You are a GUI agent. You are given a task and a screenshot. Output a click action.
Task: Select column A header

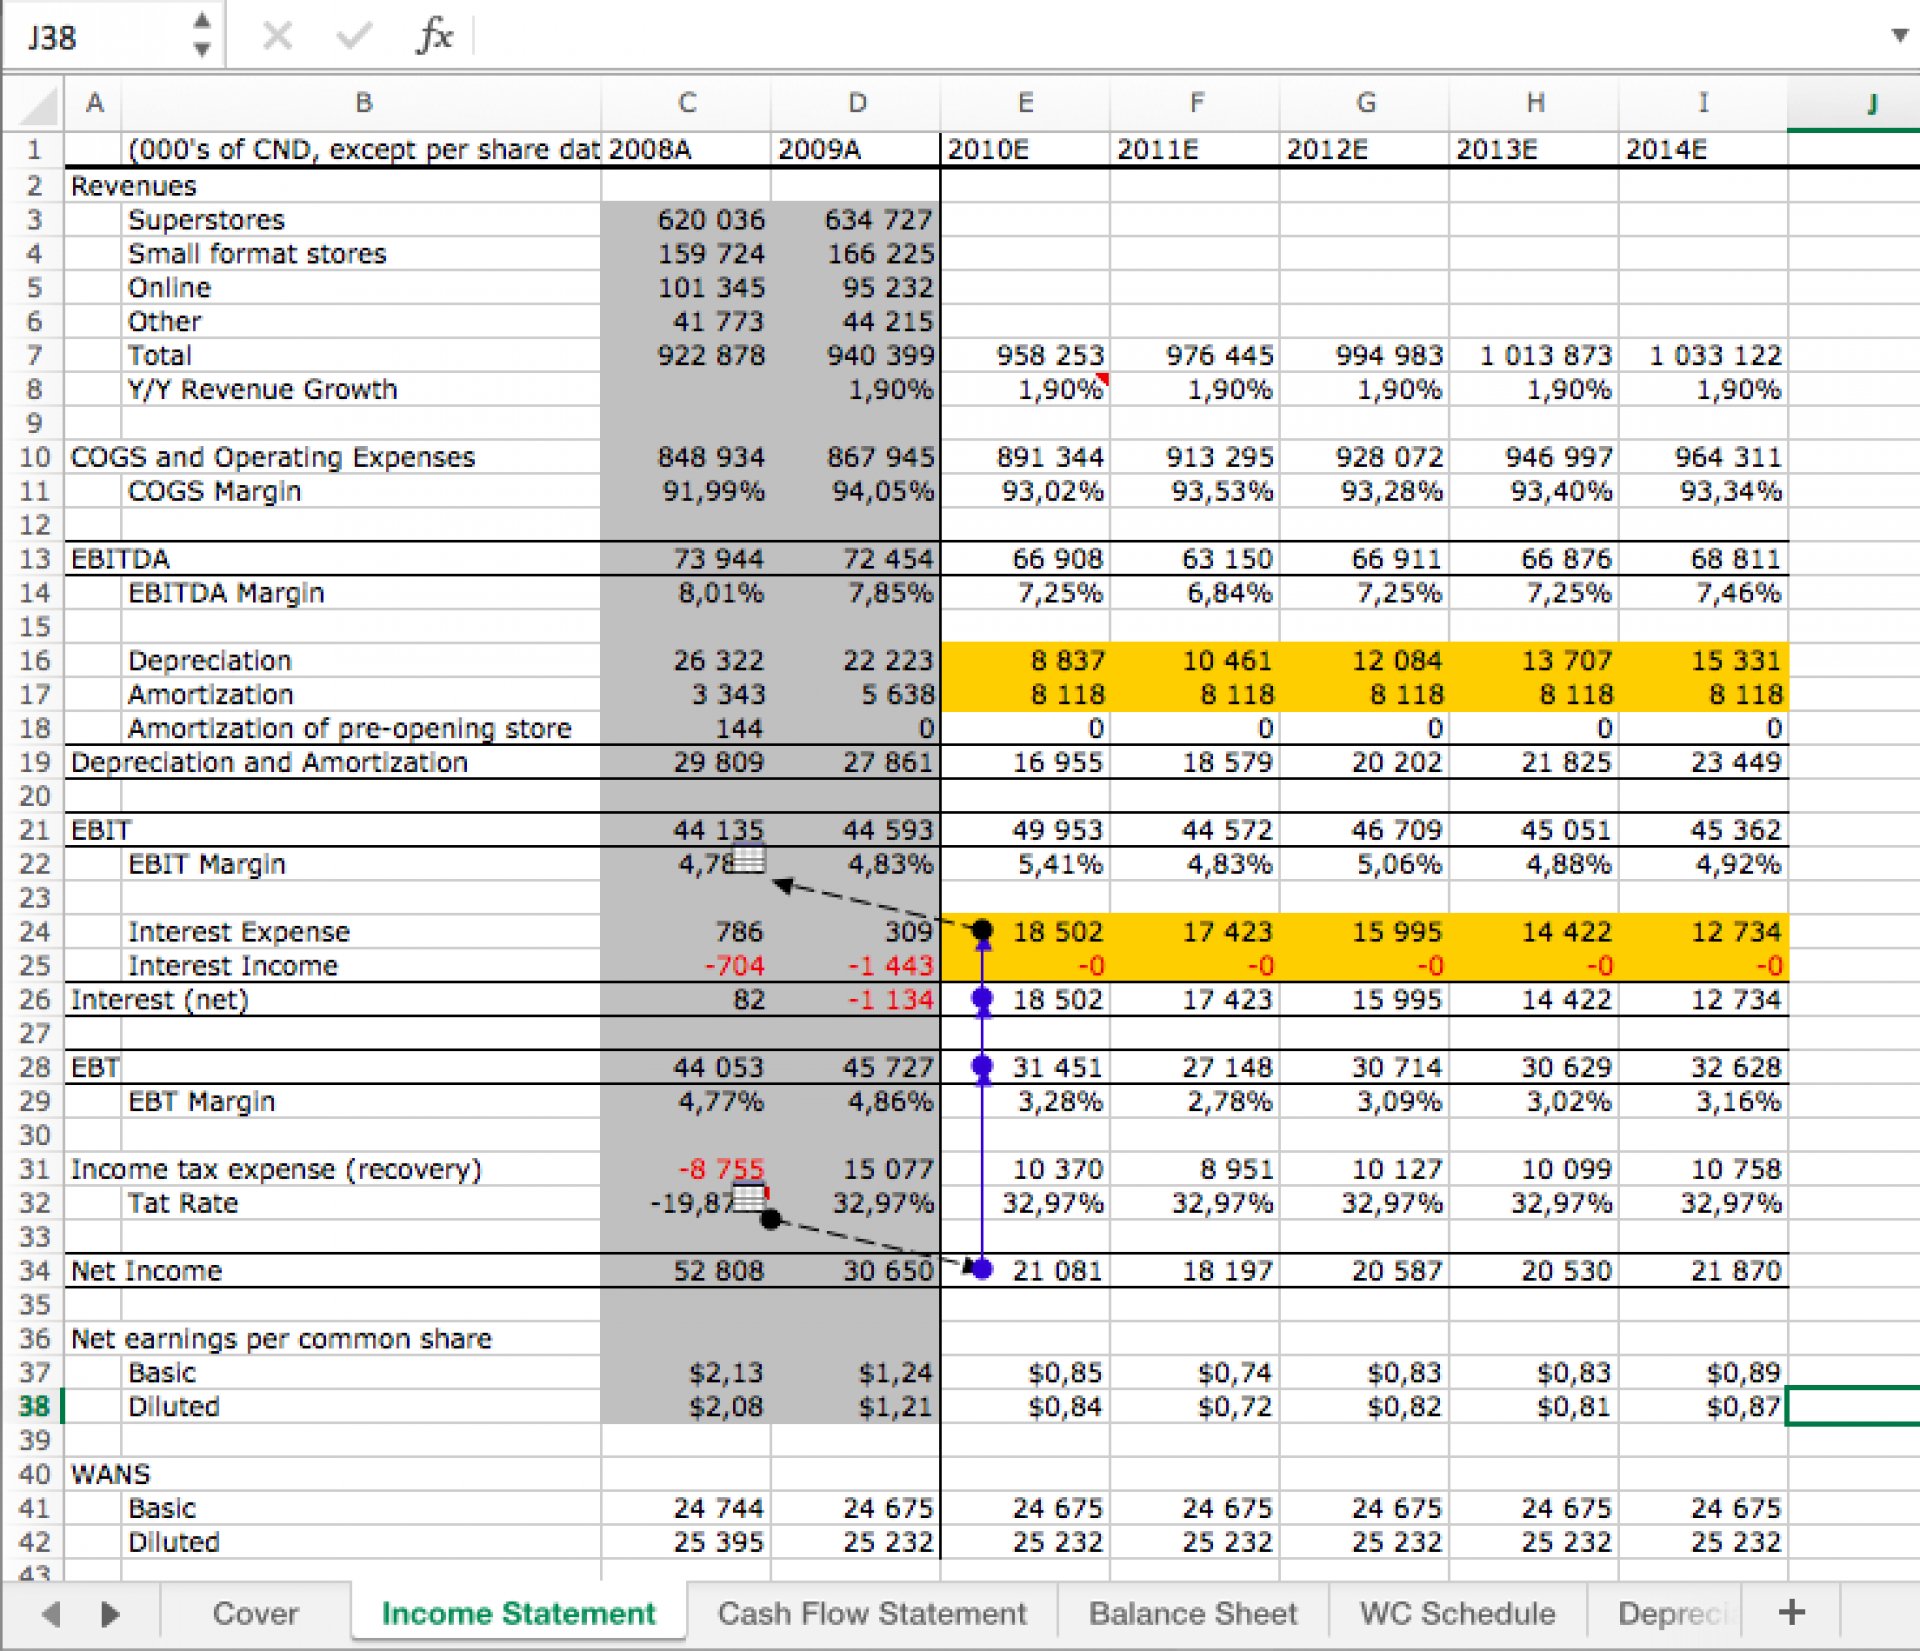click(94, 103)
